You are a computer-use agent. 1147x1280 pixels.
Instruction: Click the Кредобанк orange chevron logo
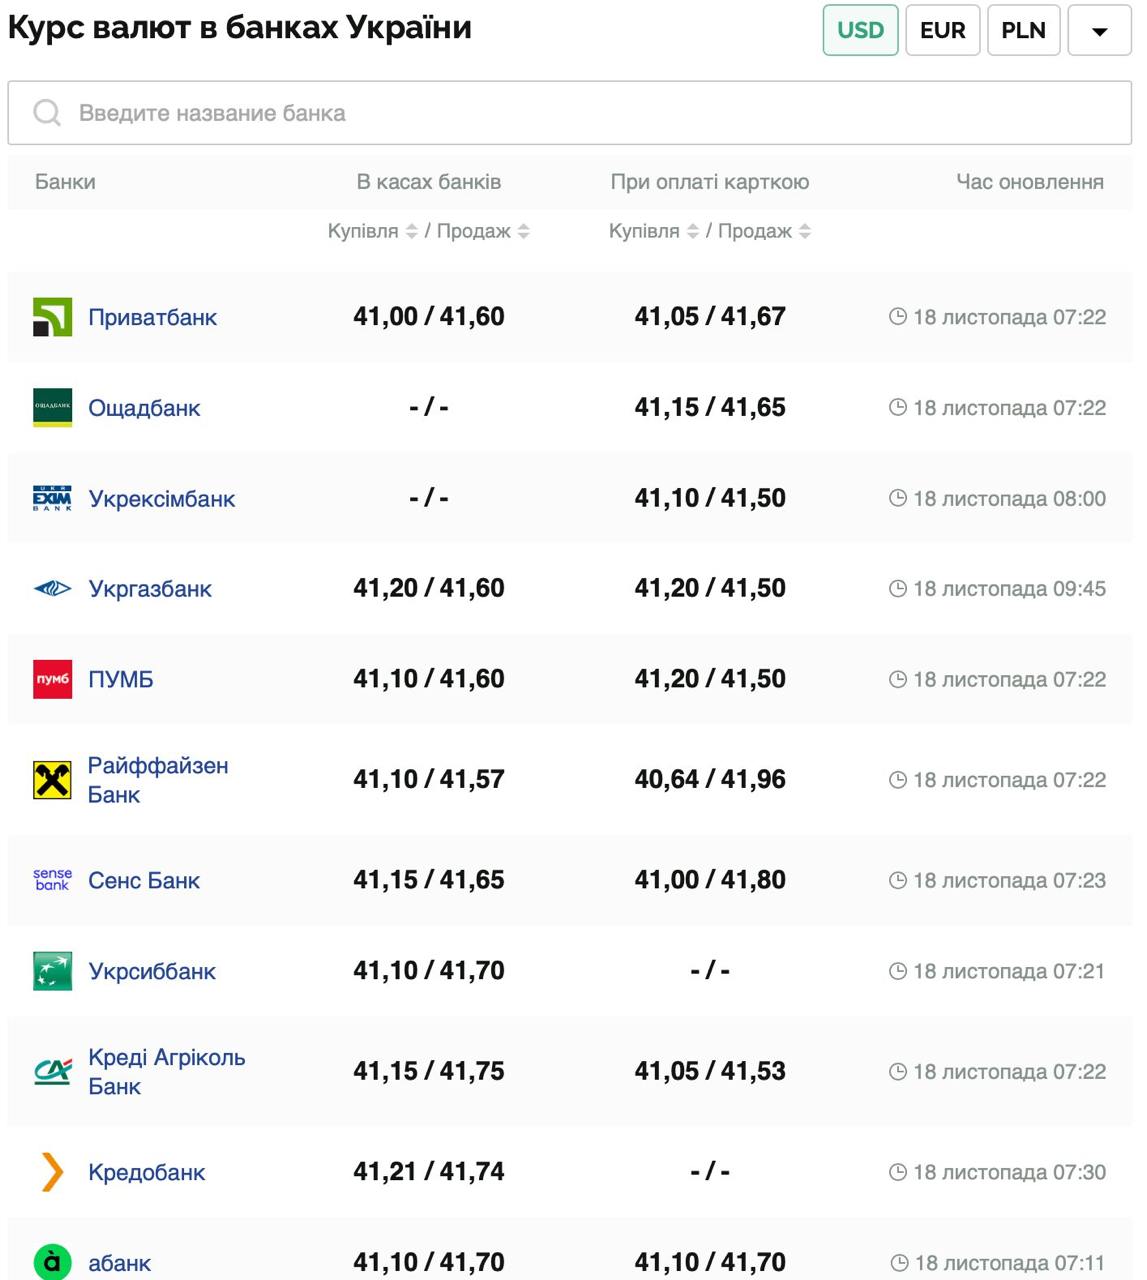[52, 1172]
